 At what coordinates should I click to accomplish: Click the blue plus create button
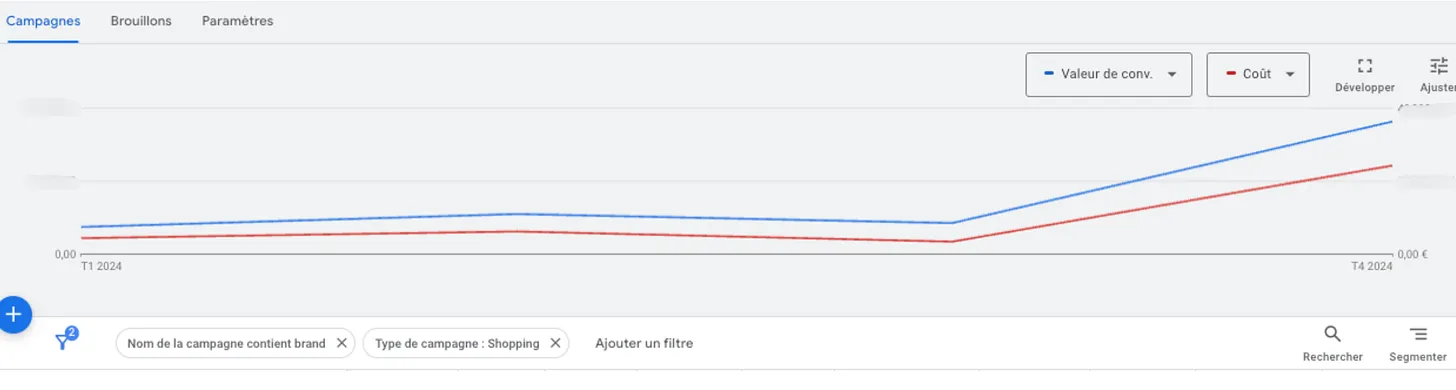pos(14,315)
